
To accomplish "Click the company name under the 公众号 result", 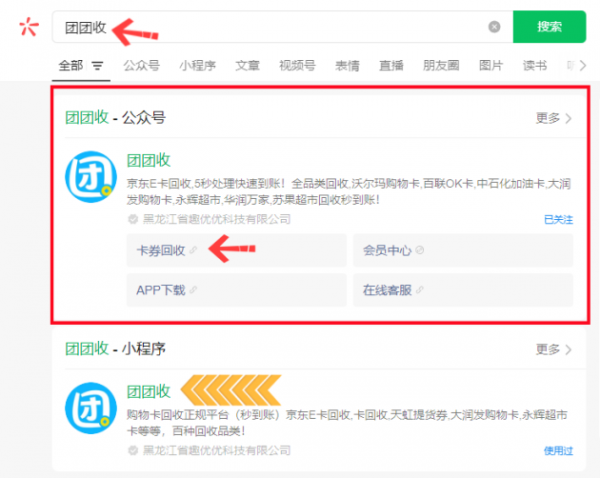I will tap(217, 219).
